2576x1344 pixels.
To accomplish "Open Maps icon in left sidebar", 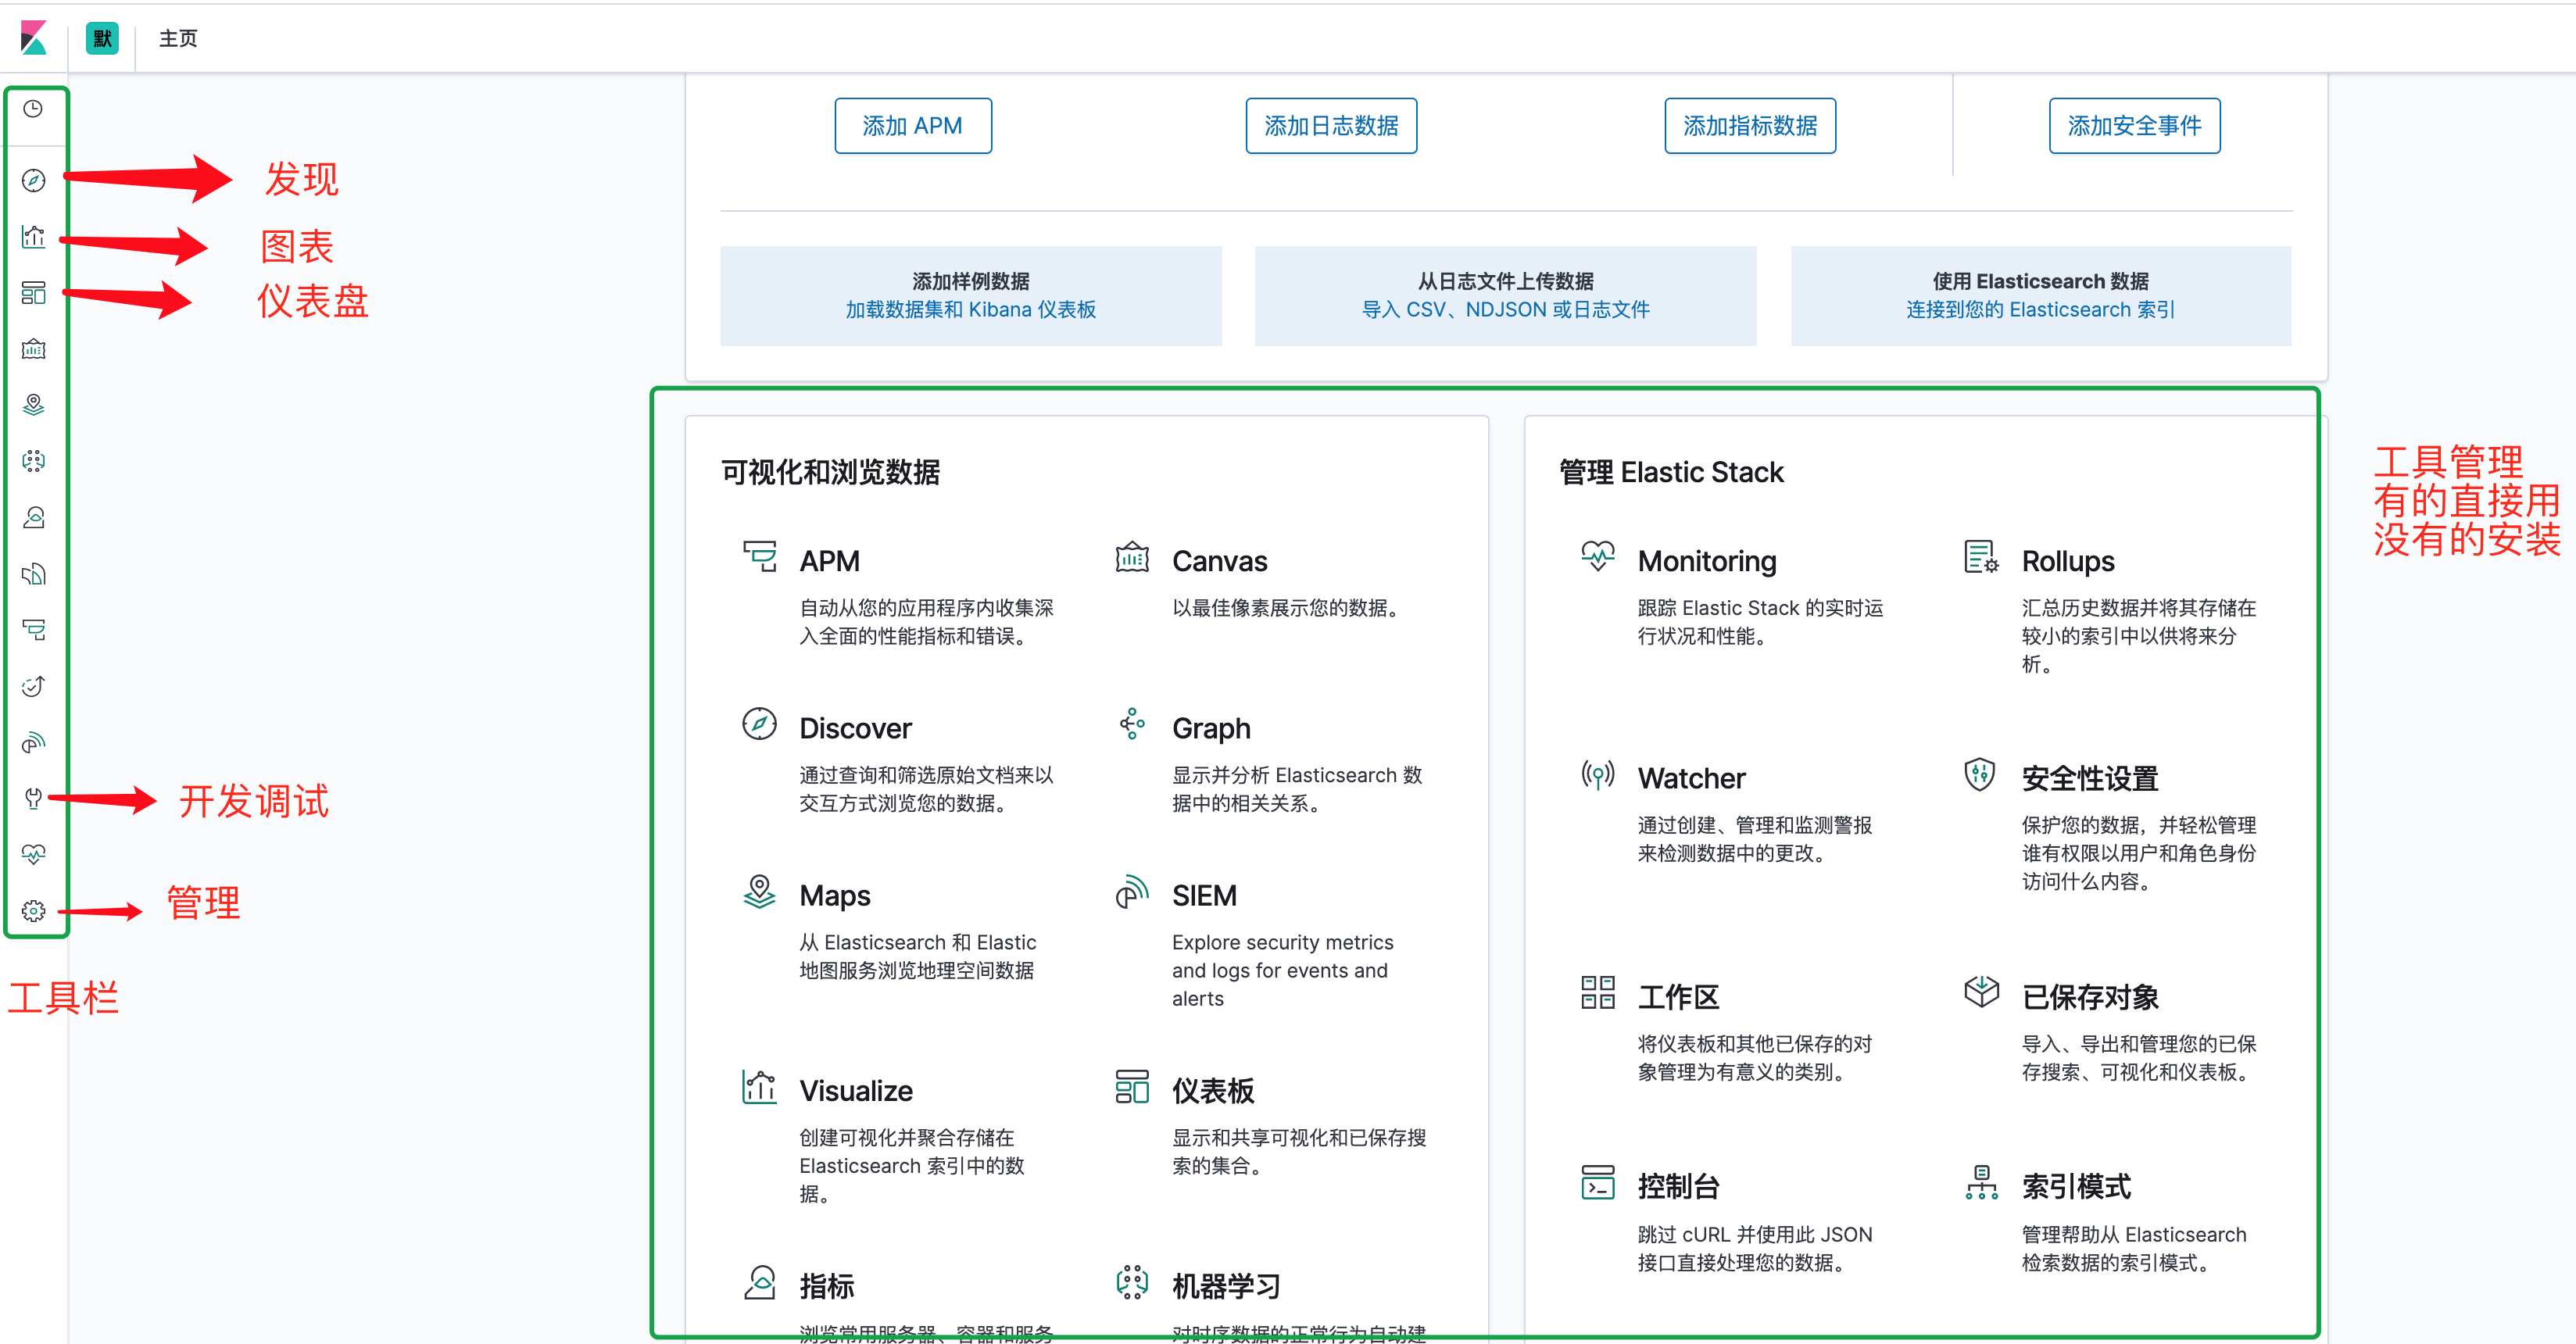I will (33, 405).
